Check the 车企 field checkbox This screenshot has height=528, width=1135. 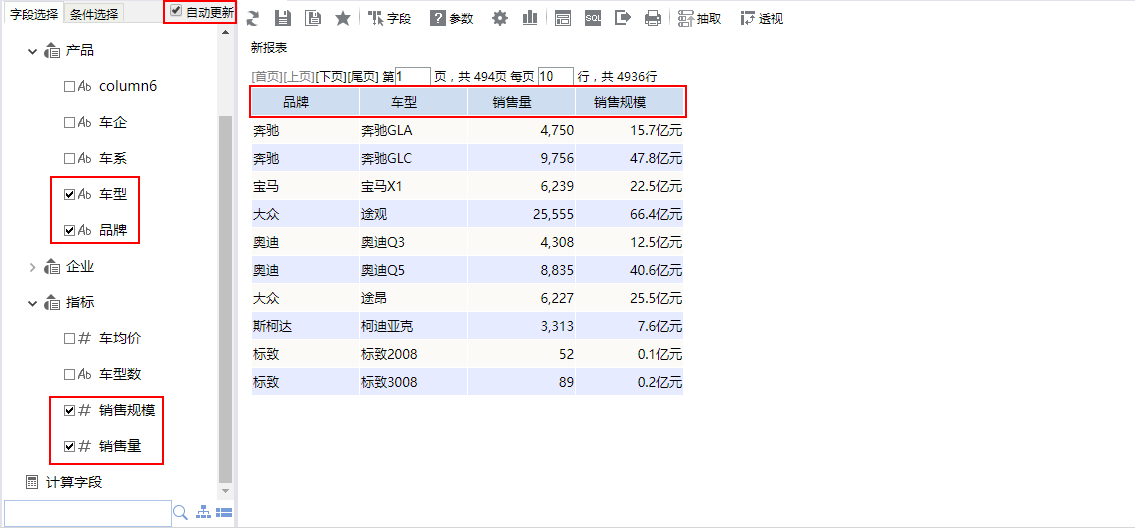pyautogui.click(x=69, y=122)
